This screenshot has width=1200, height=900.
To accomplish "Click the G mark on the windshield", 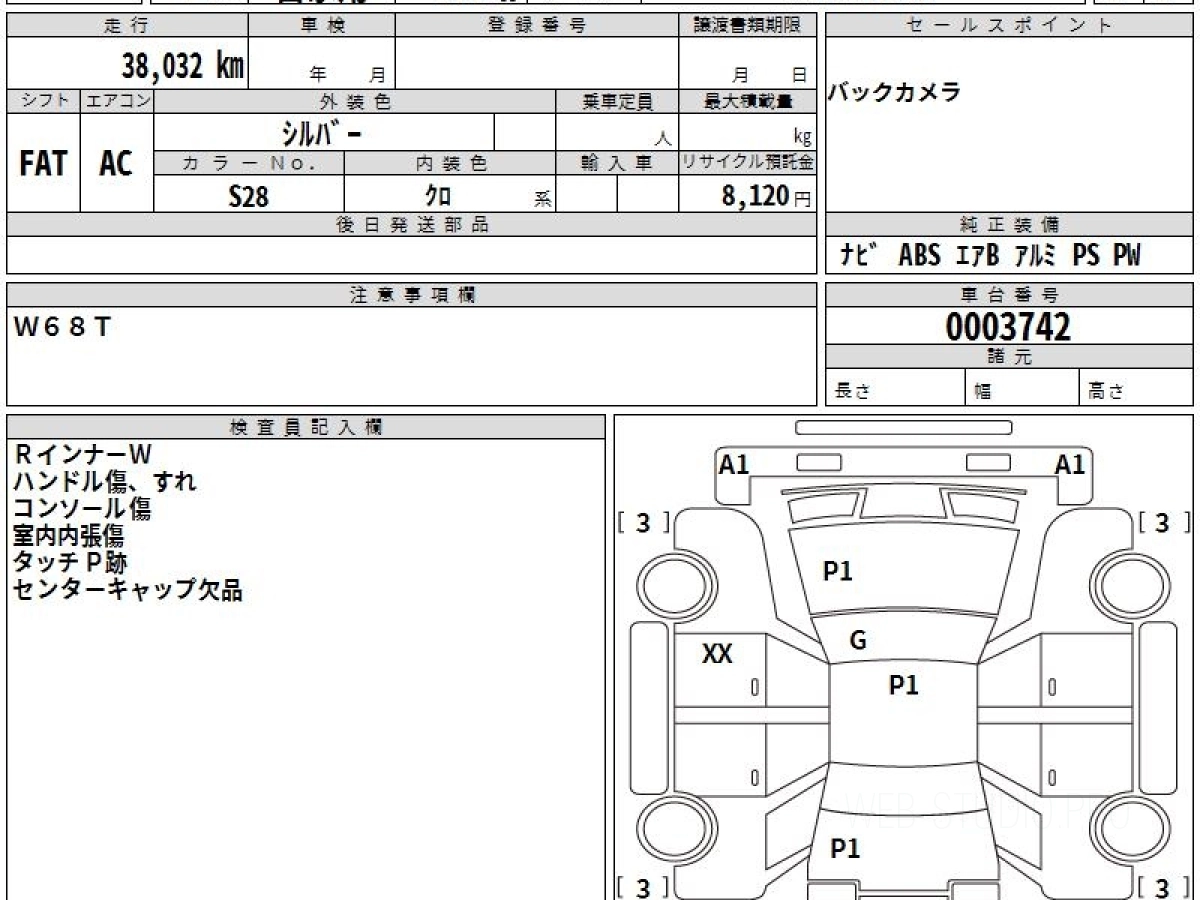I will (858, 641).
